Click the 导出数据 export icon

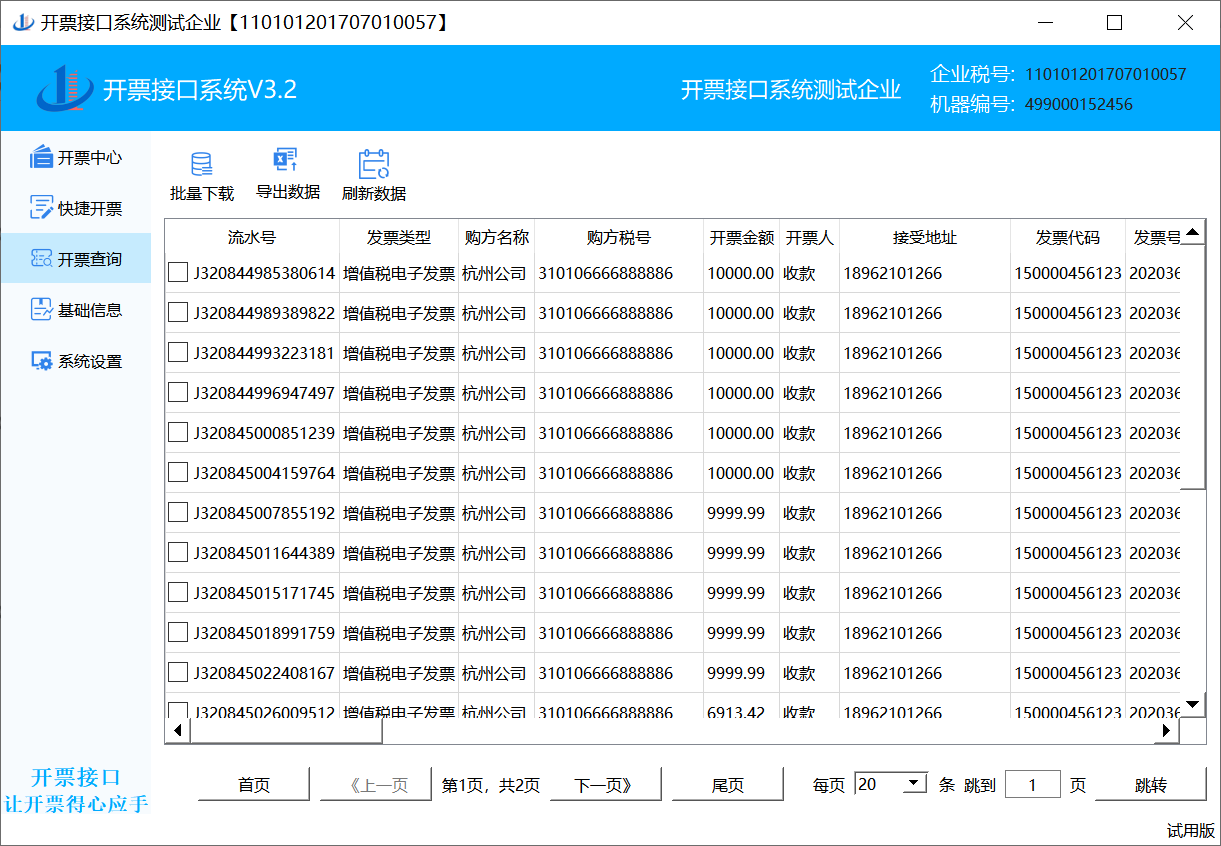coord(287,161)
